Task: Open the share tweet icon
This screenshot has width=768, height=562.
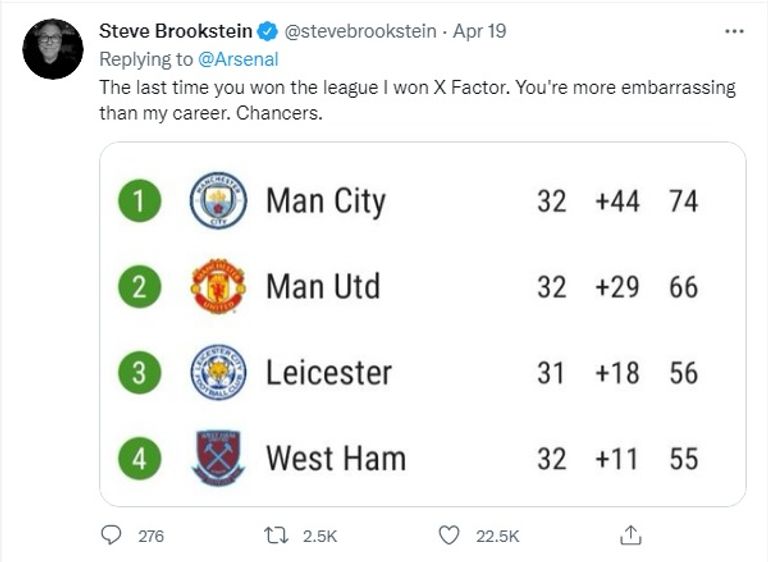Action: pos(630,536)
